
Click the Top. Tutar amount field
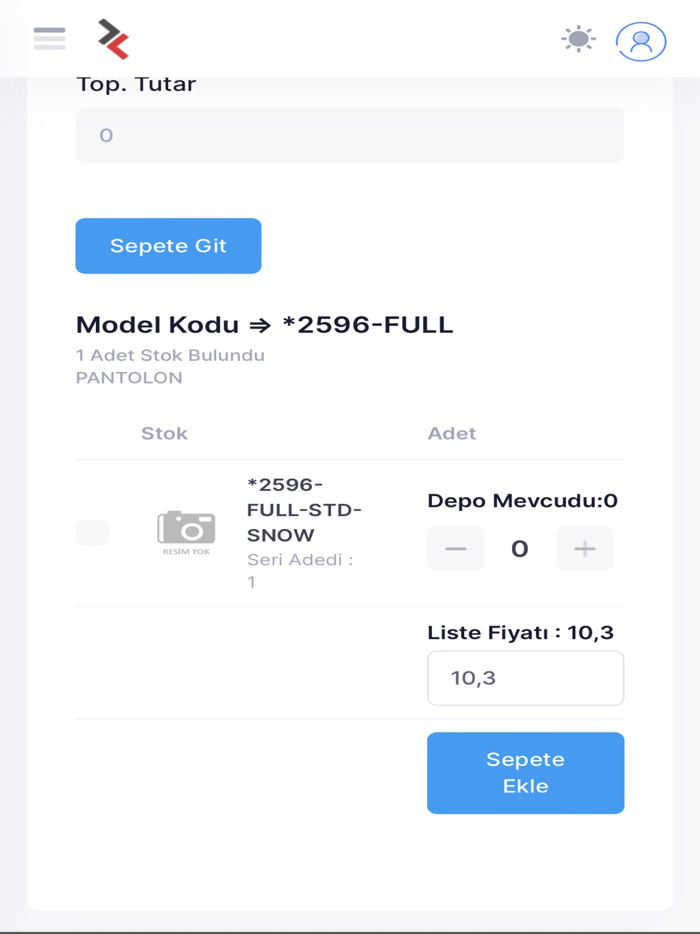click(350, 135)
